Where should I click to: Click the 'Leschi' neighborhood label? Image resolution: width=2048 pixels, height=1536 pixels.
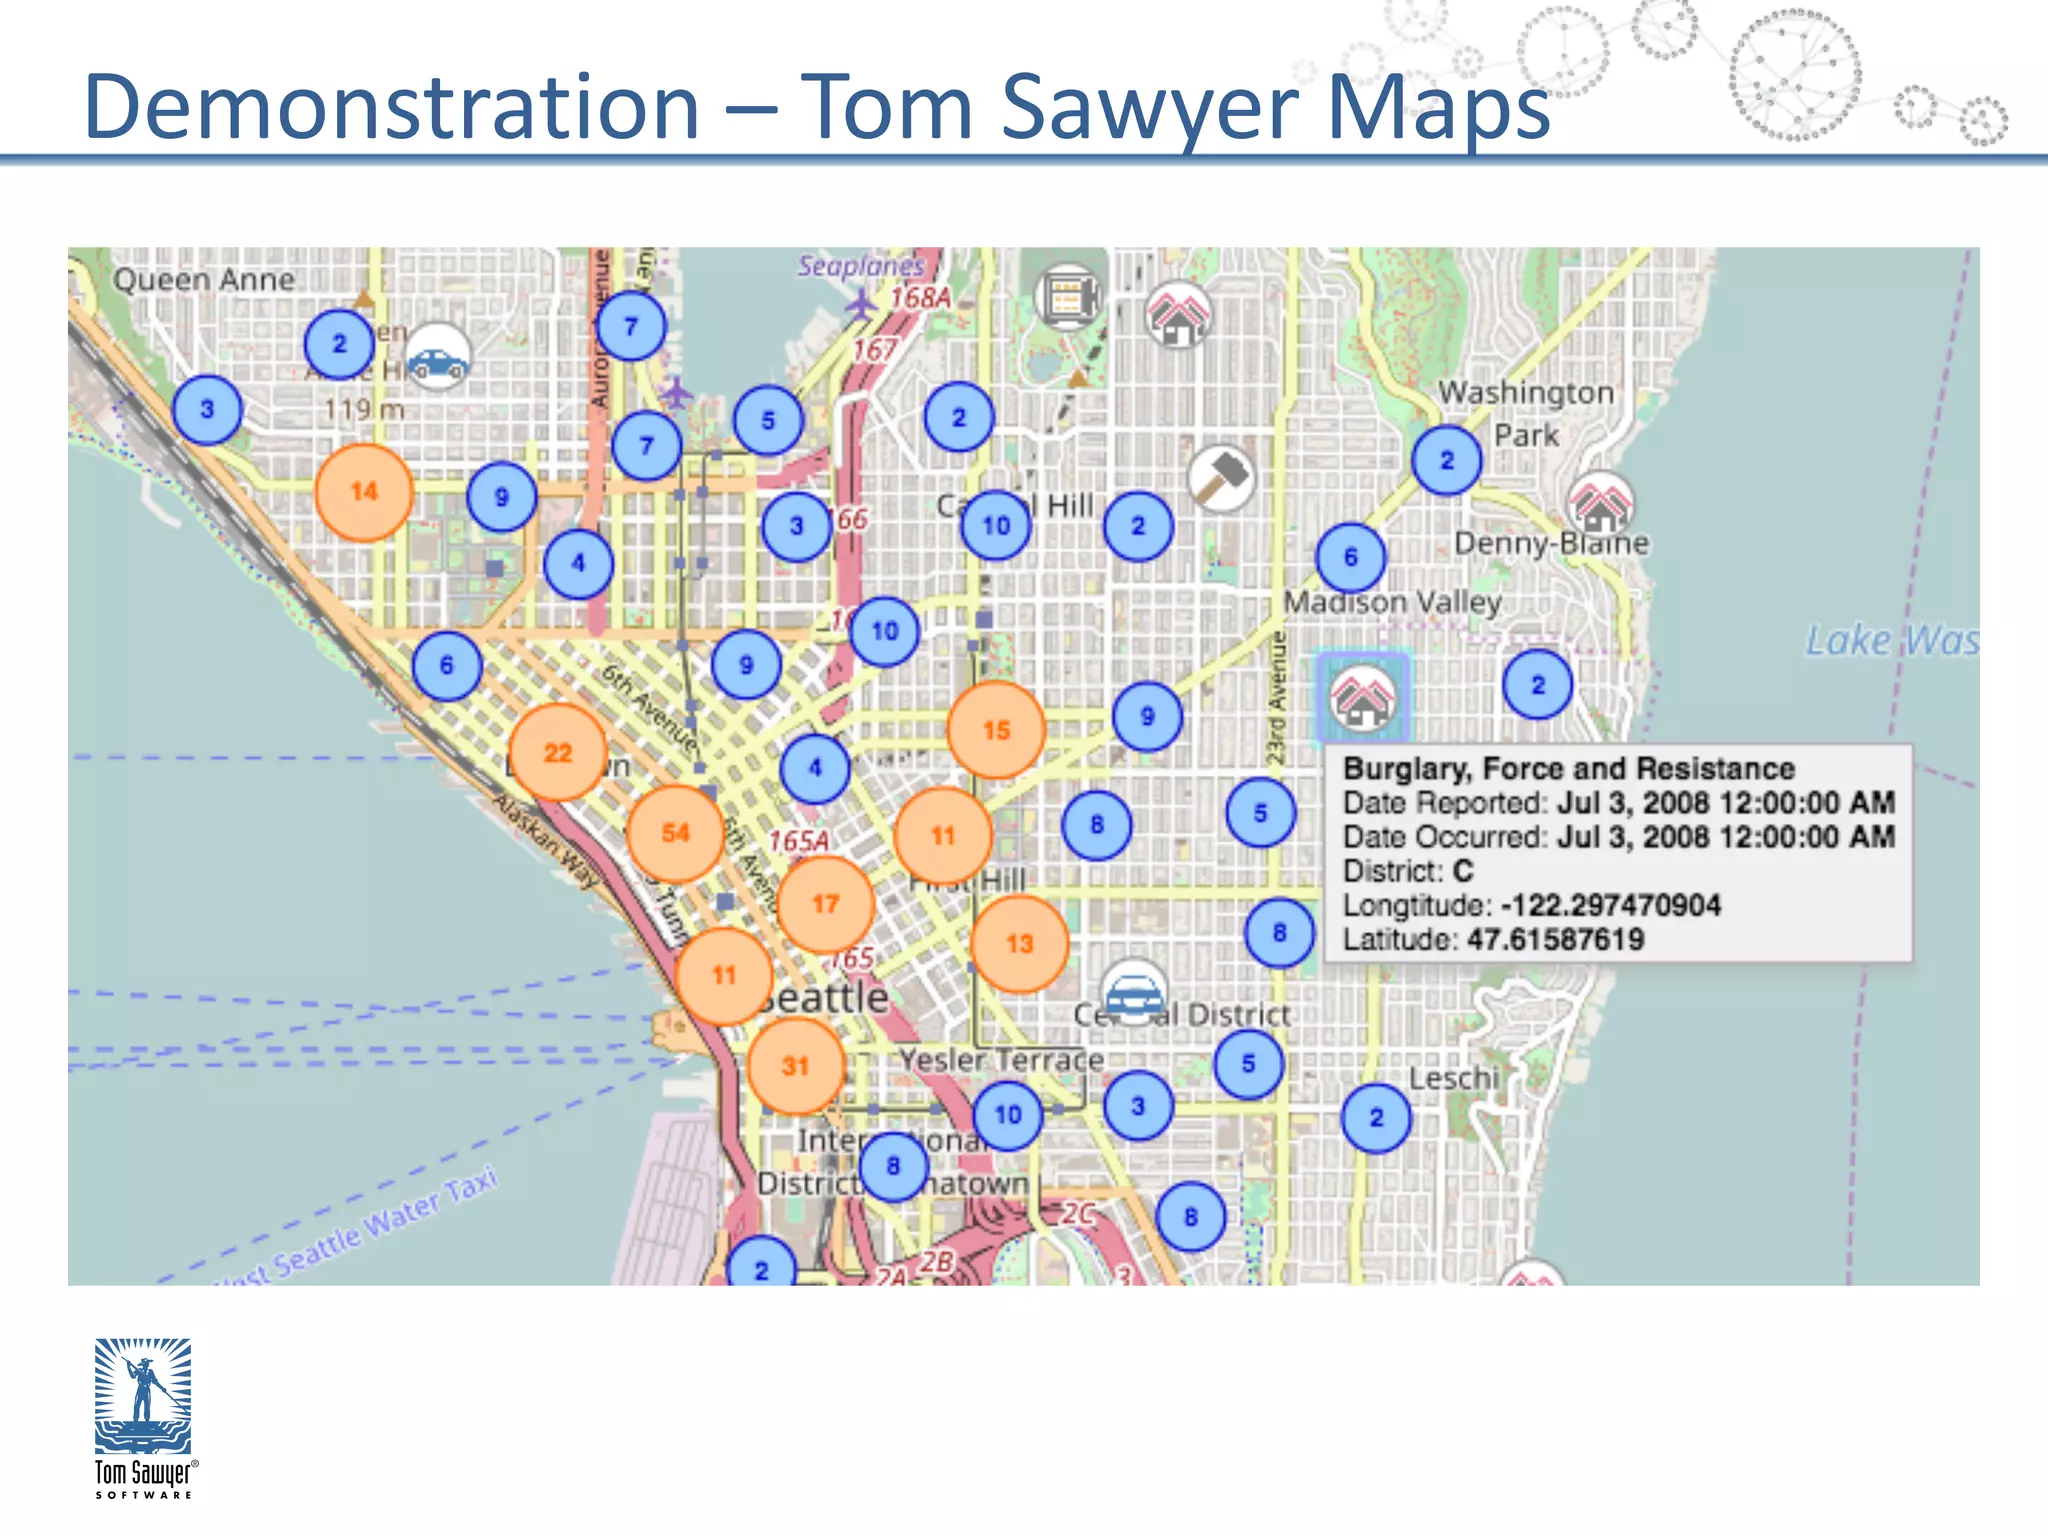(1454, 1078)
